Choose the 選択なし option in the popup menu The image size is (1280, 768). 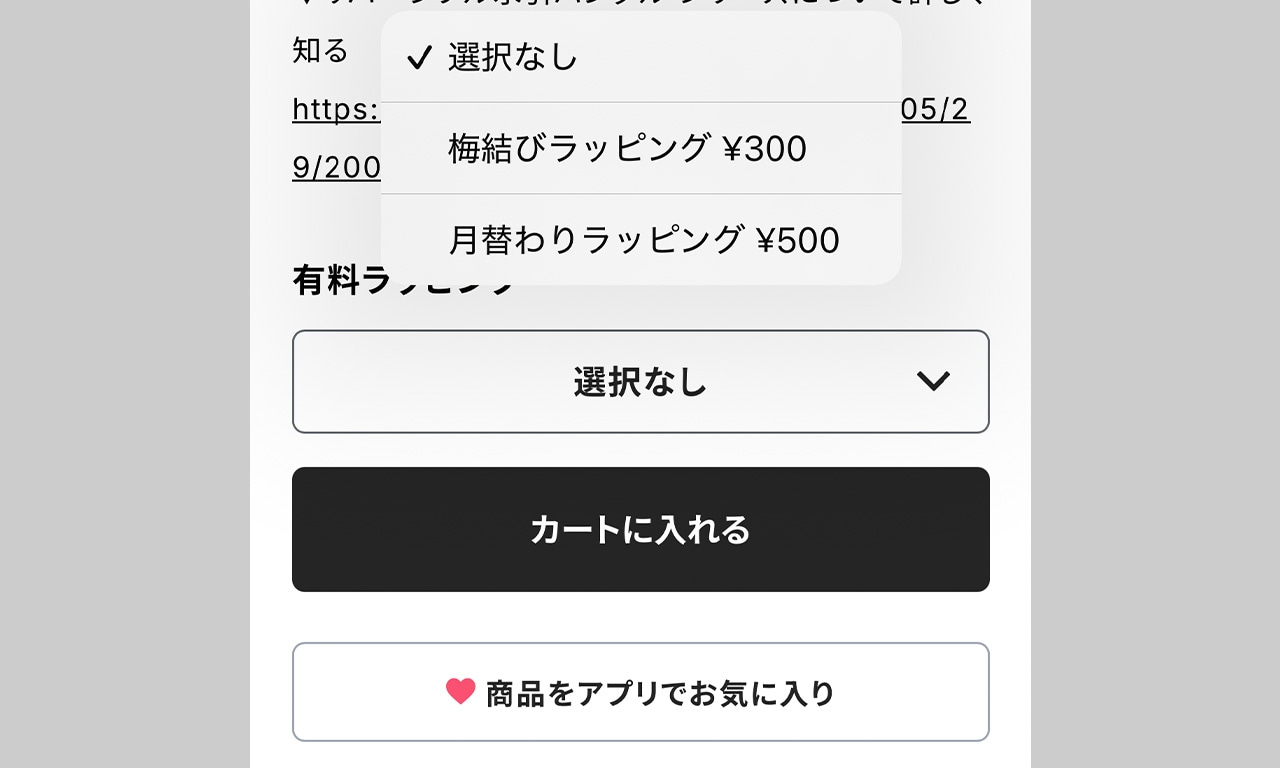(x=641, y=57)
